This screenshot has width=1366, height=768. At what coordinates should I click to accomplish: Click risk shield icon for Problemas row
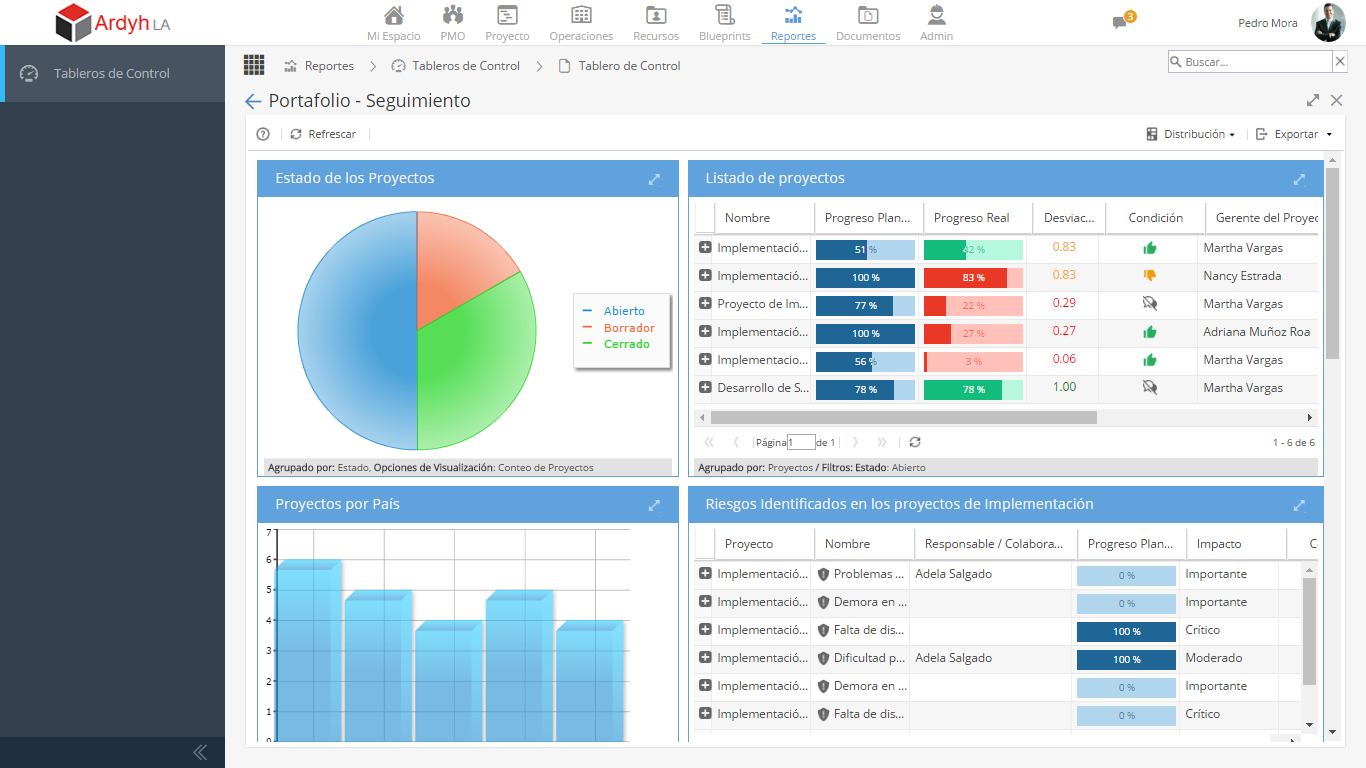pos(824,574)
